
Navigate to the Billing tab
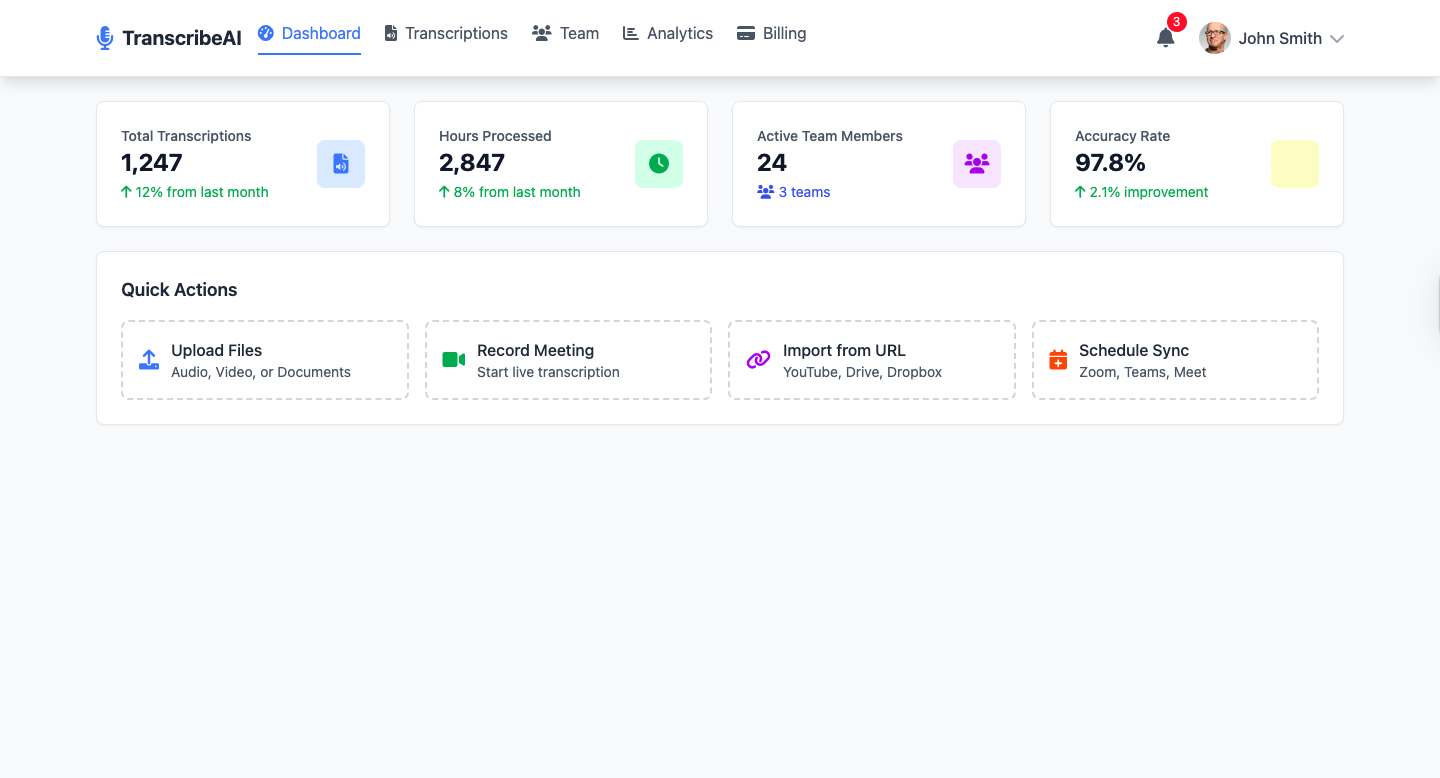[771, 34]
